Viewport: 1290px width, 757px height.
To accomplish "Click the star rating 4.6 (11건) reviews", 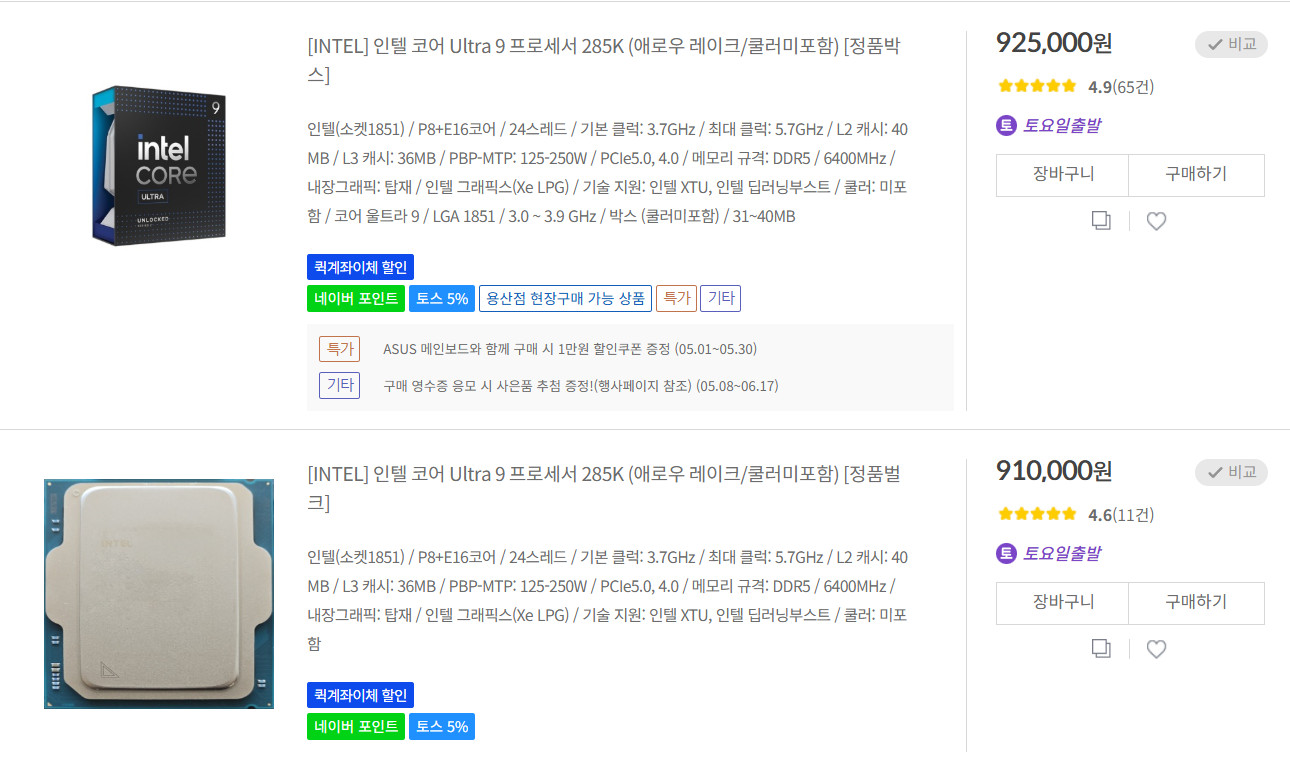I will click(1075, 515).
